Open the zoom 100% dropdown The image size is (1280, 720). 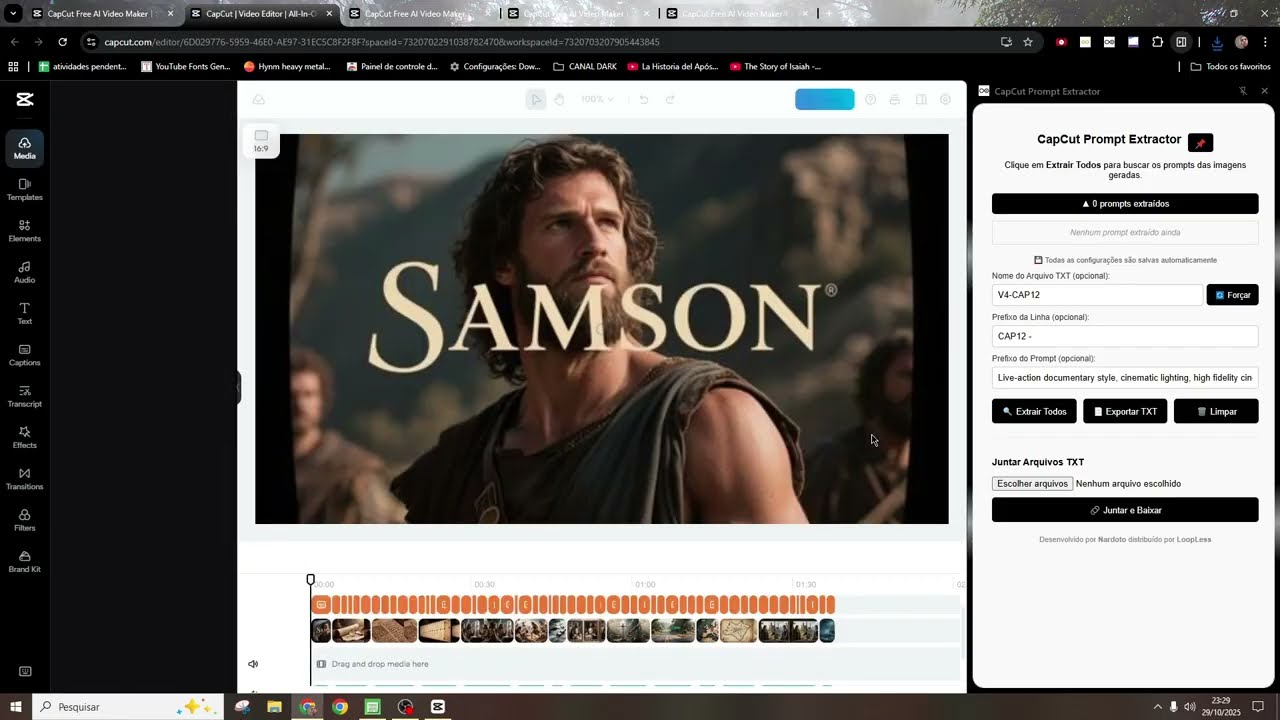pos(597,99)
